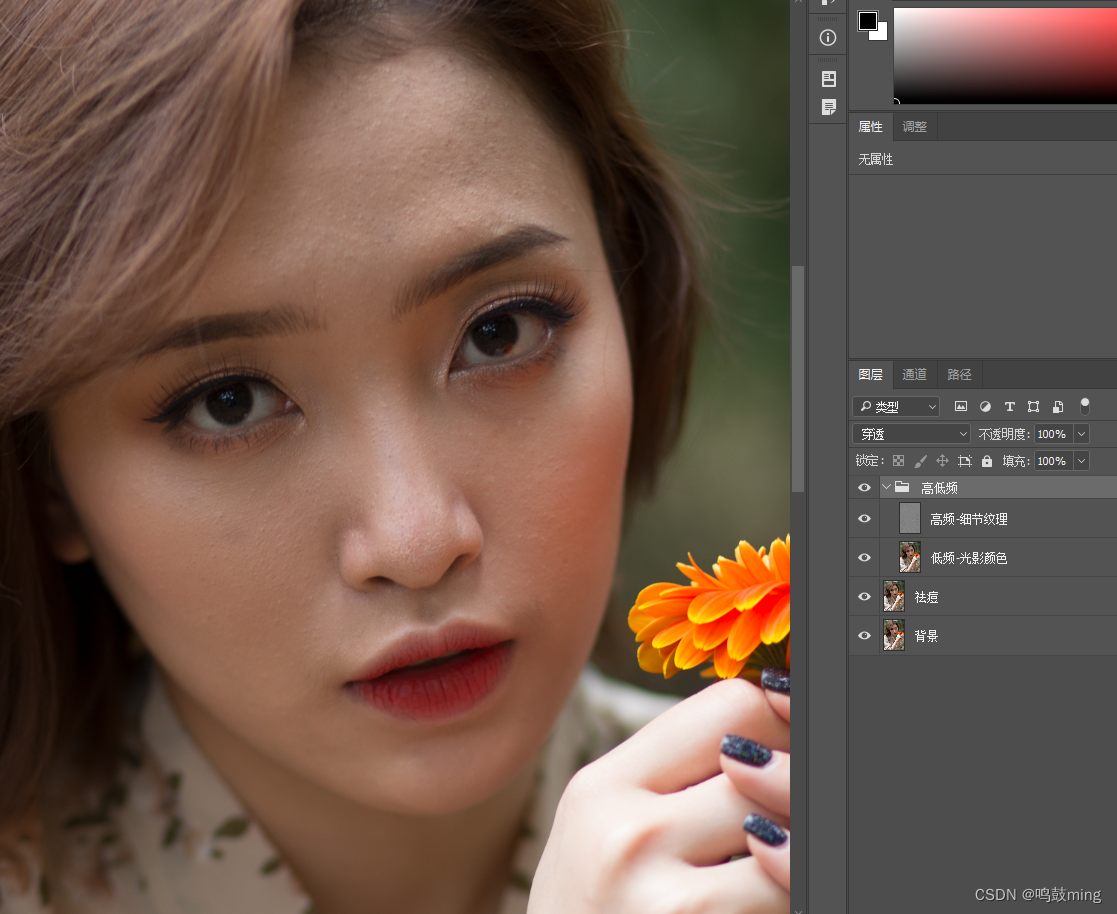Switch to the 路径 tab
The image size is (1117, 914).
(960, 374)
